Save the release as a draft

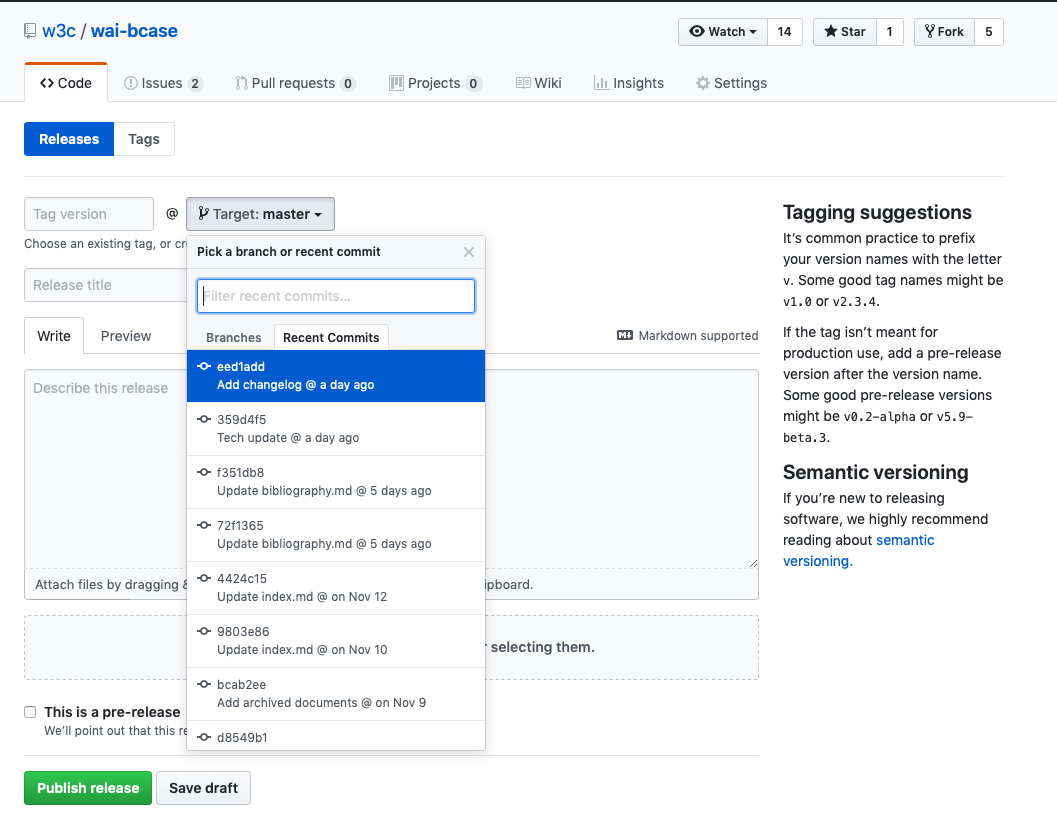pyautogui.click(x=203, y=788)
